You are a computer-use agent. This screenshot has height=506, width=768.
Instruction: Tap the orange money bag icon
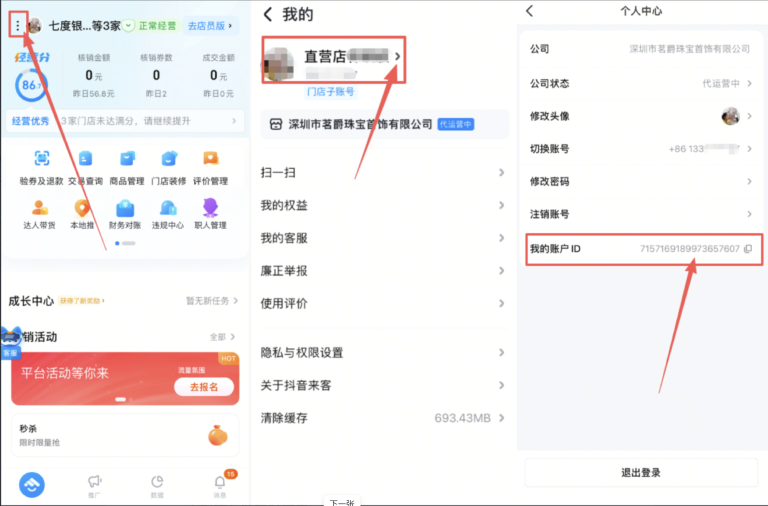tap(218, 435)
